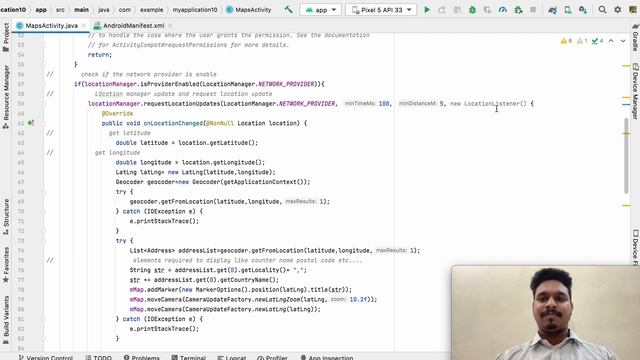Open the Gradle tool window on right
The image size is (640, 360).
point(635,37)
